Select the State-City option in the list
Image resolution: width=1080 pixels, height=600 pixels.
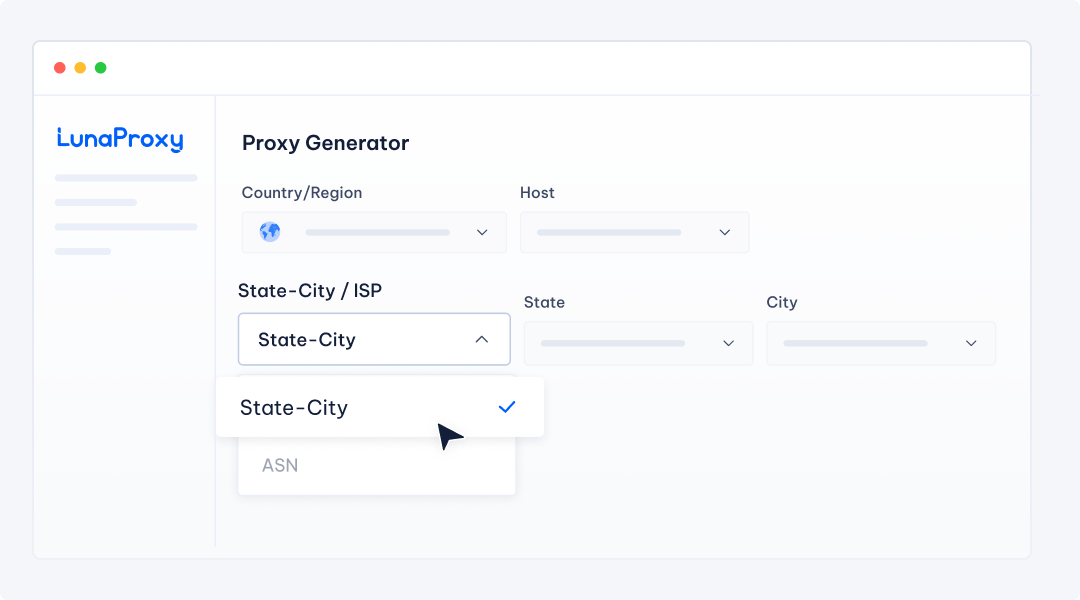coord(294,408)
